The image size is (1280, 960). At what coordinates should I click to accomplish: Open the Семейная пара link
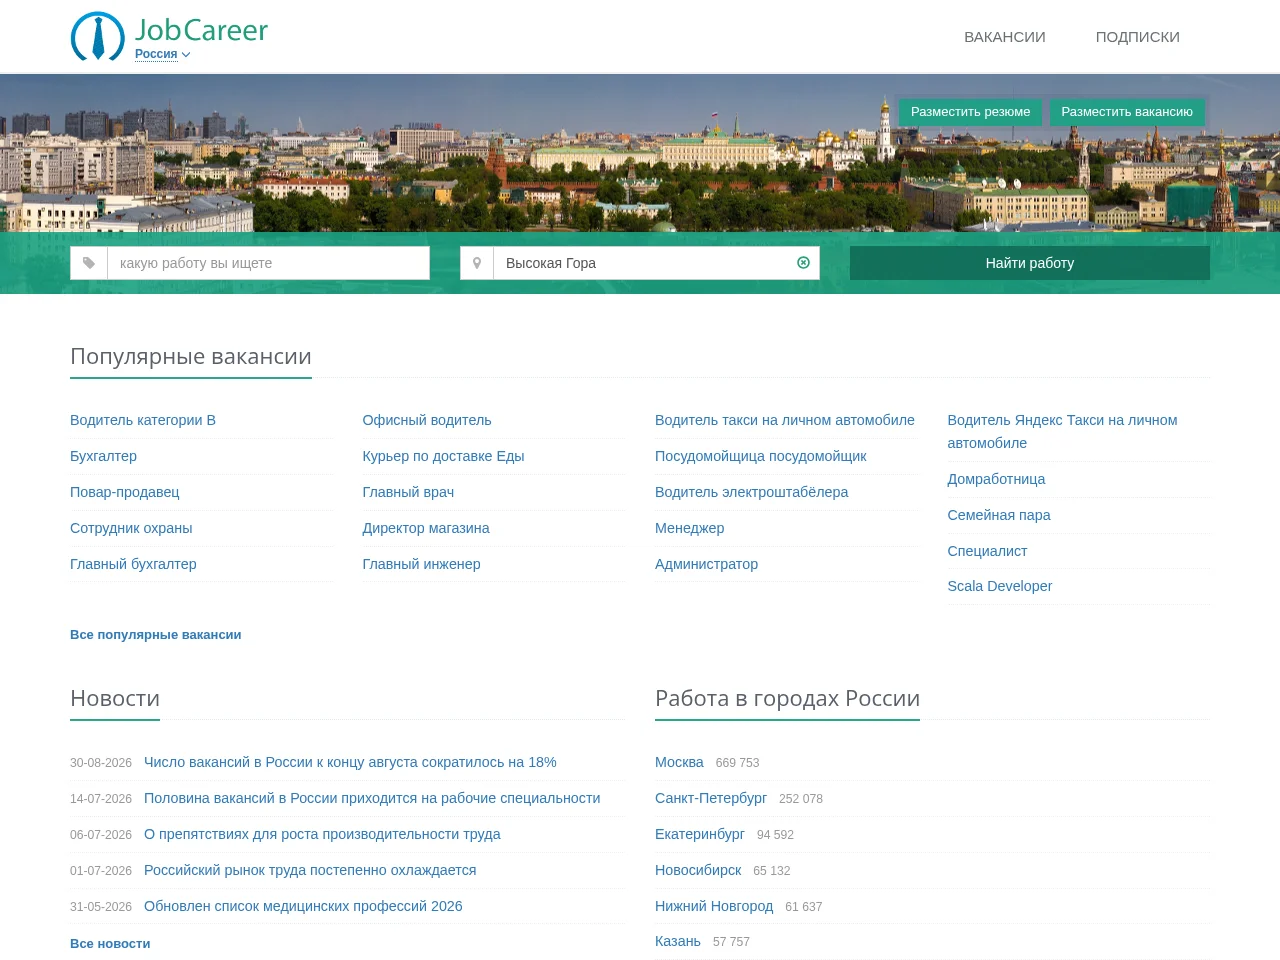tap(998, 515)
